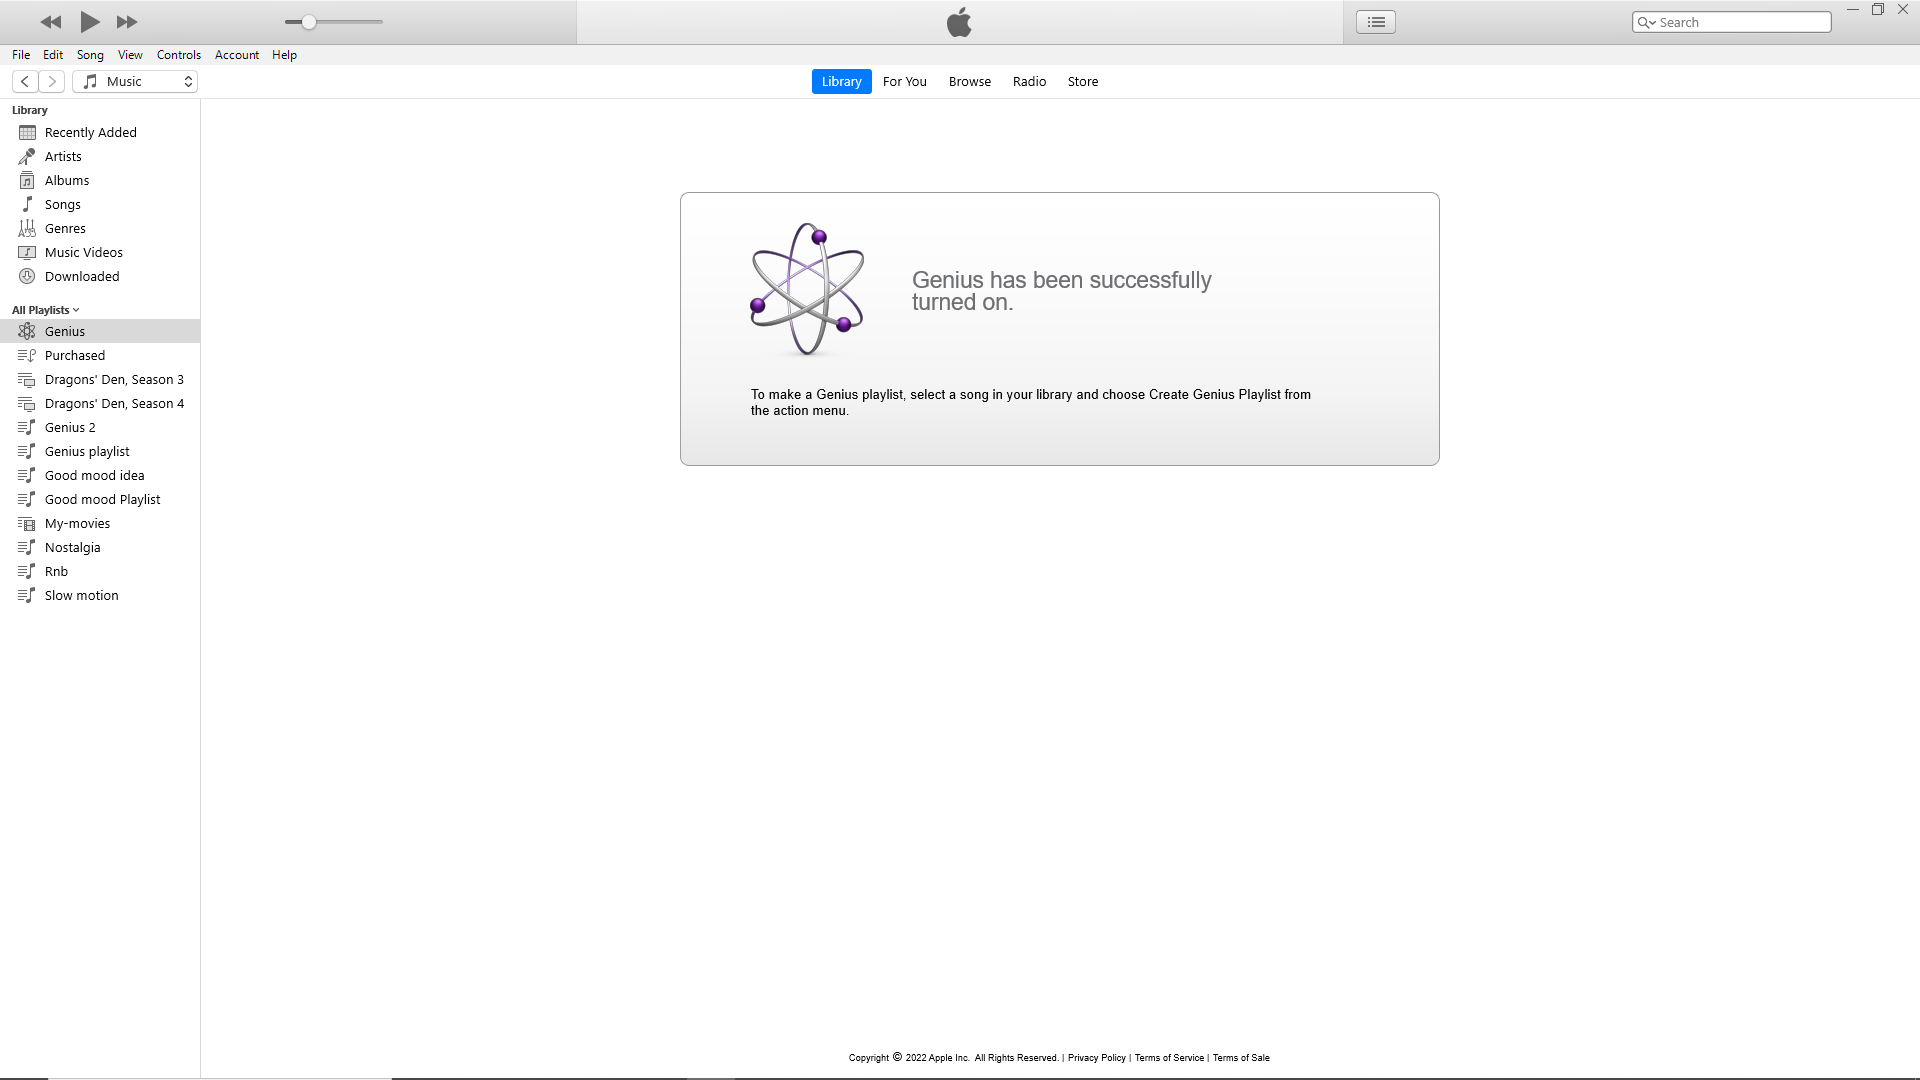Collapse the All Playlists section
This screenshot has width=1920, height=1080.
click(46, 310)
